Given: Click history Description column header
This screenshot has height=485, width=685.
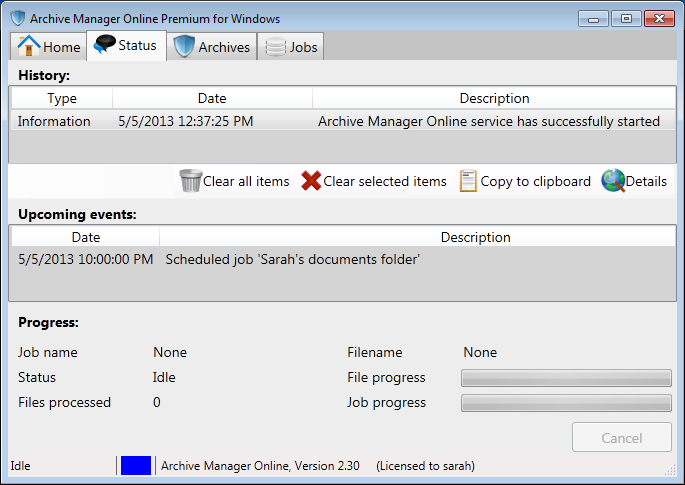Looking at the screenshot, I should (x=494, y=98).
